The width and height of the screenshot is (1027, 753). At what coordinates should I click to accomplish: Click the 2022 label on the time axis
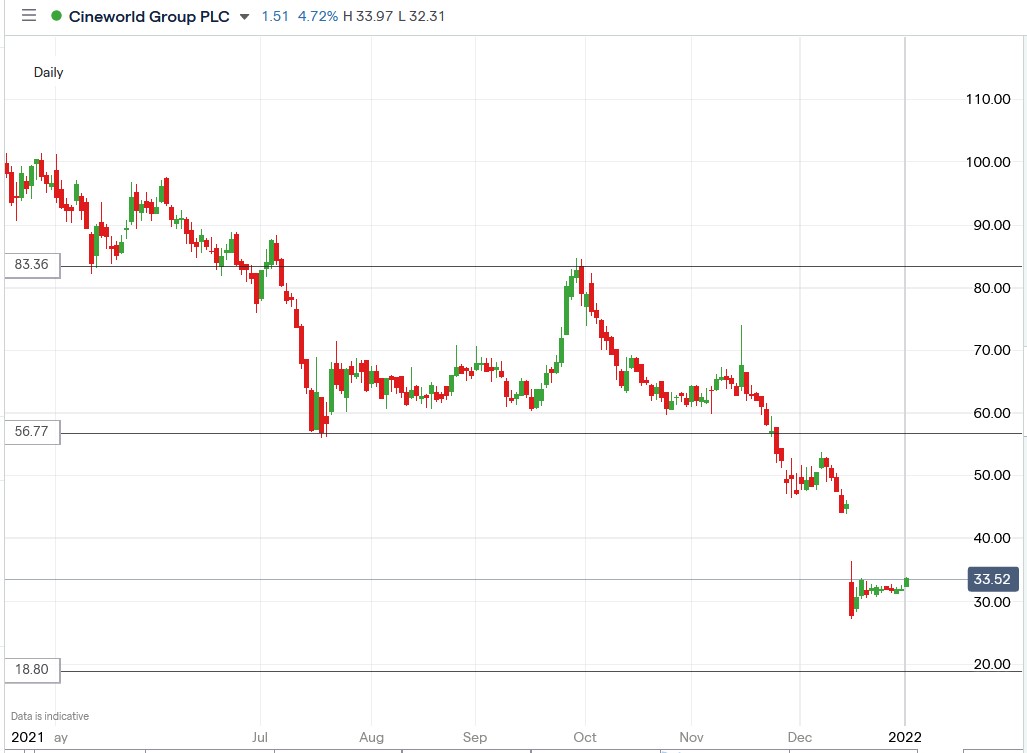click(x=903, y=737)
